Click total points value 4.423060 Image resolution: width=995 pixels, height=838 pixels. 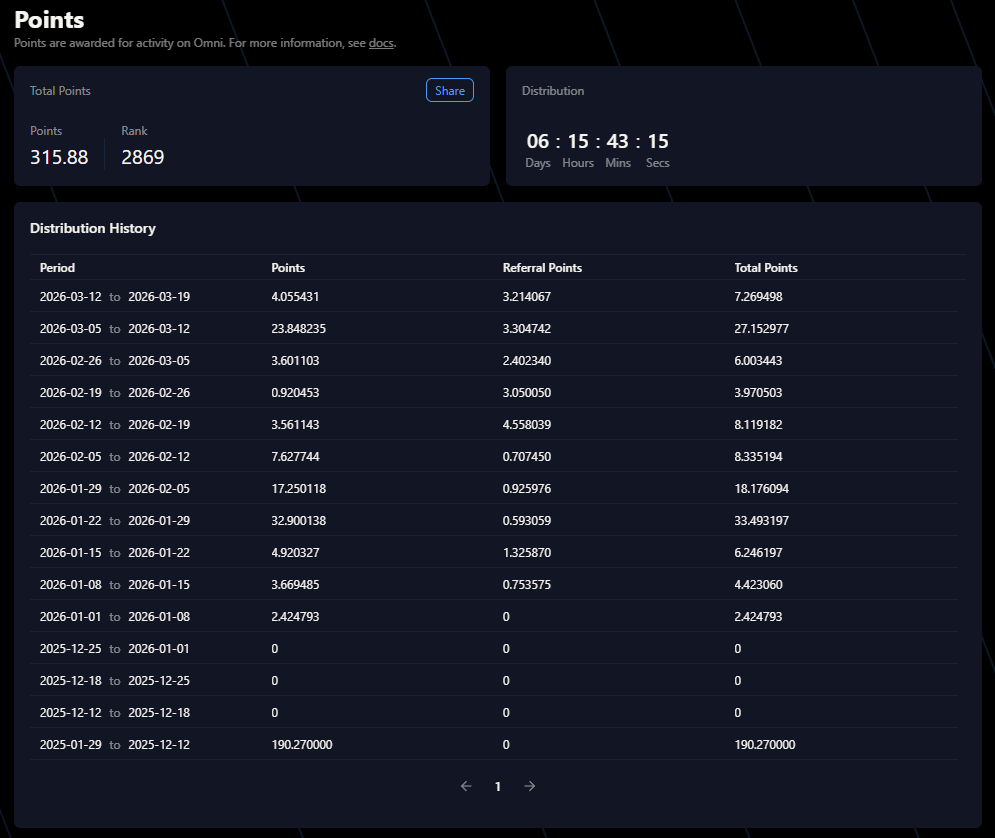click(758, 584)
